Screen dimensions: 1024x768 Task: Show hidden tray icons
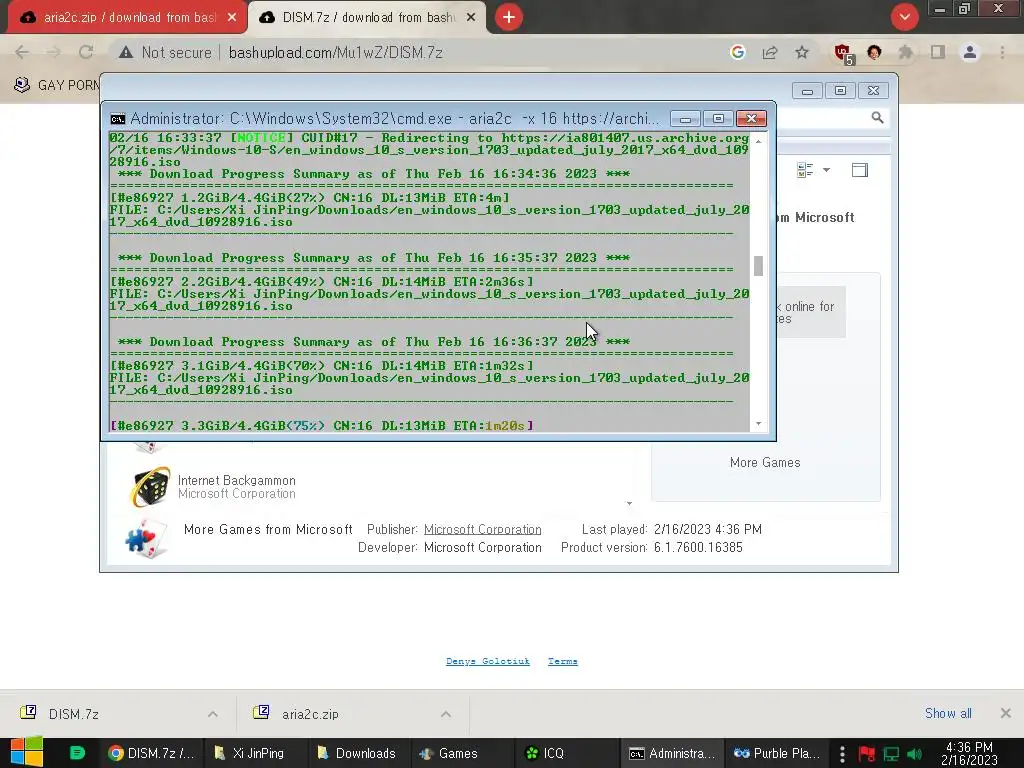842,754
